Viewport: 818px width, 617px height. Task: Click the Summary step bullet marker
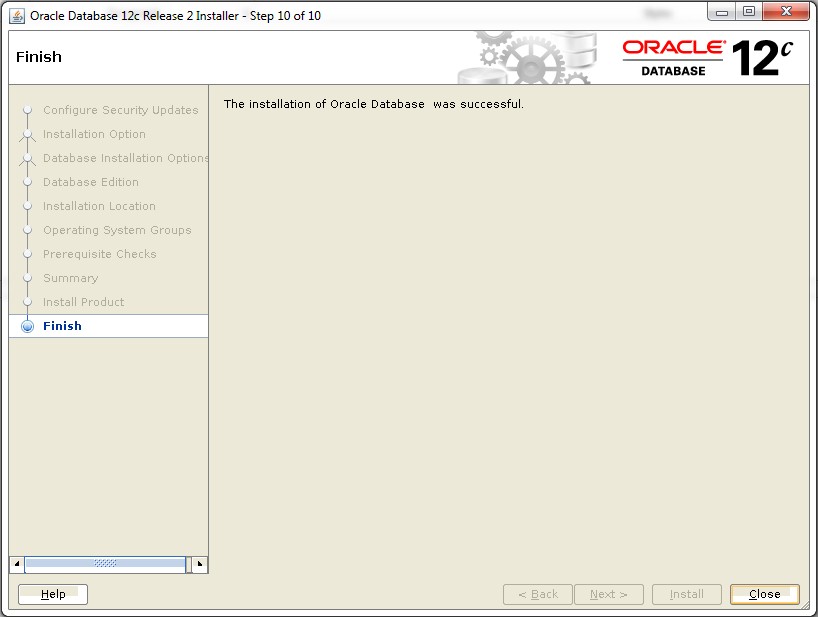[x=28, y=278]
